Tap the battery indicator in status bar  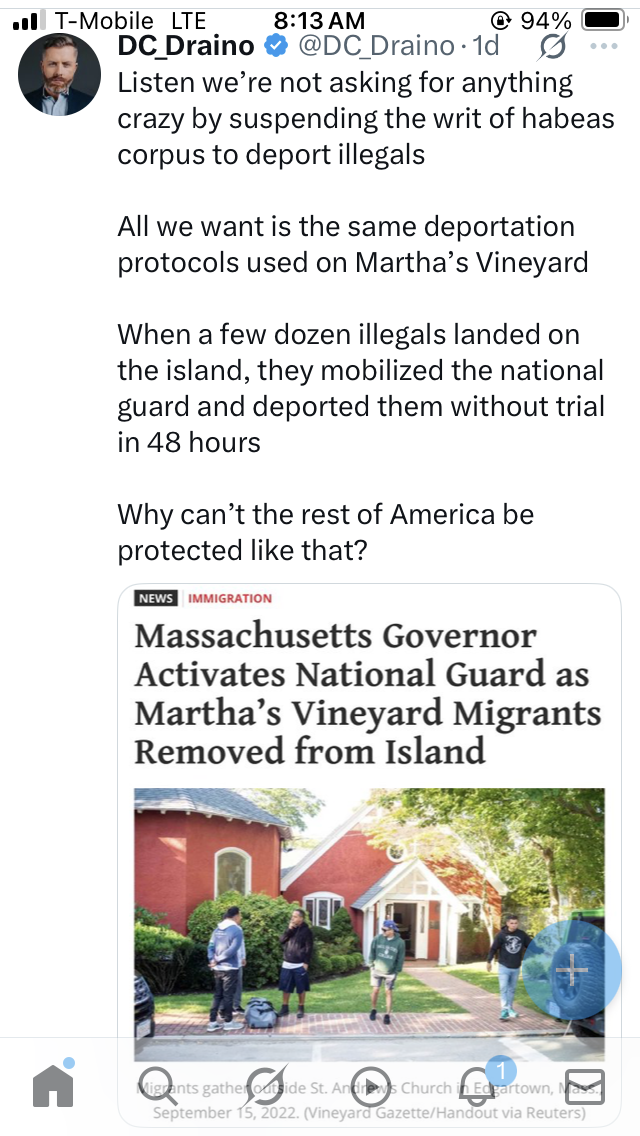point(602,20)
